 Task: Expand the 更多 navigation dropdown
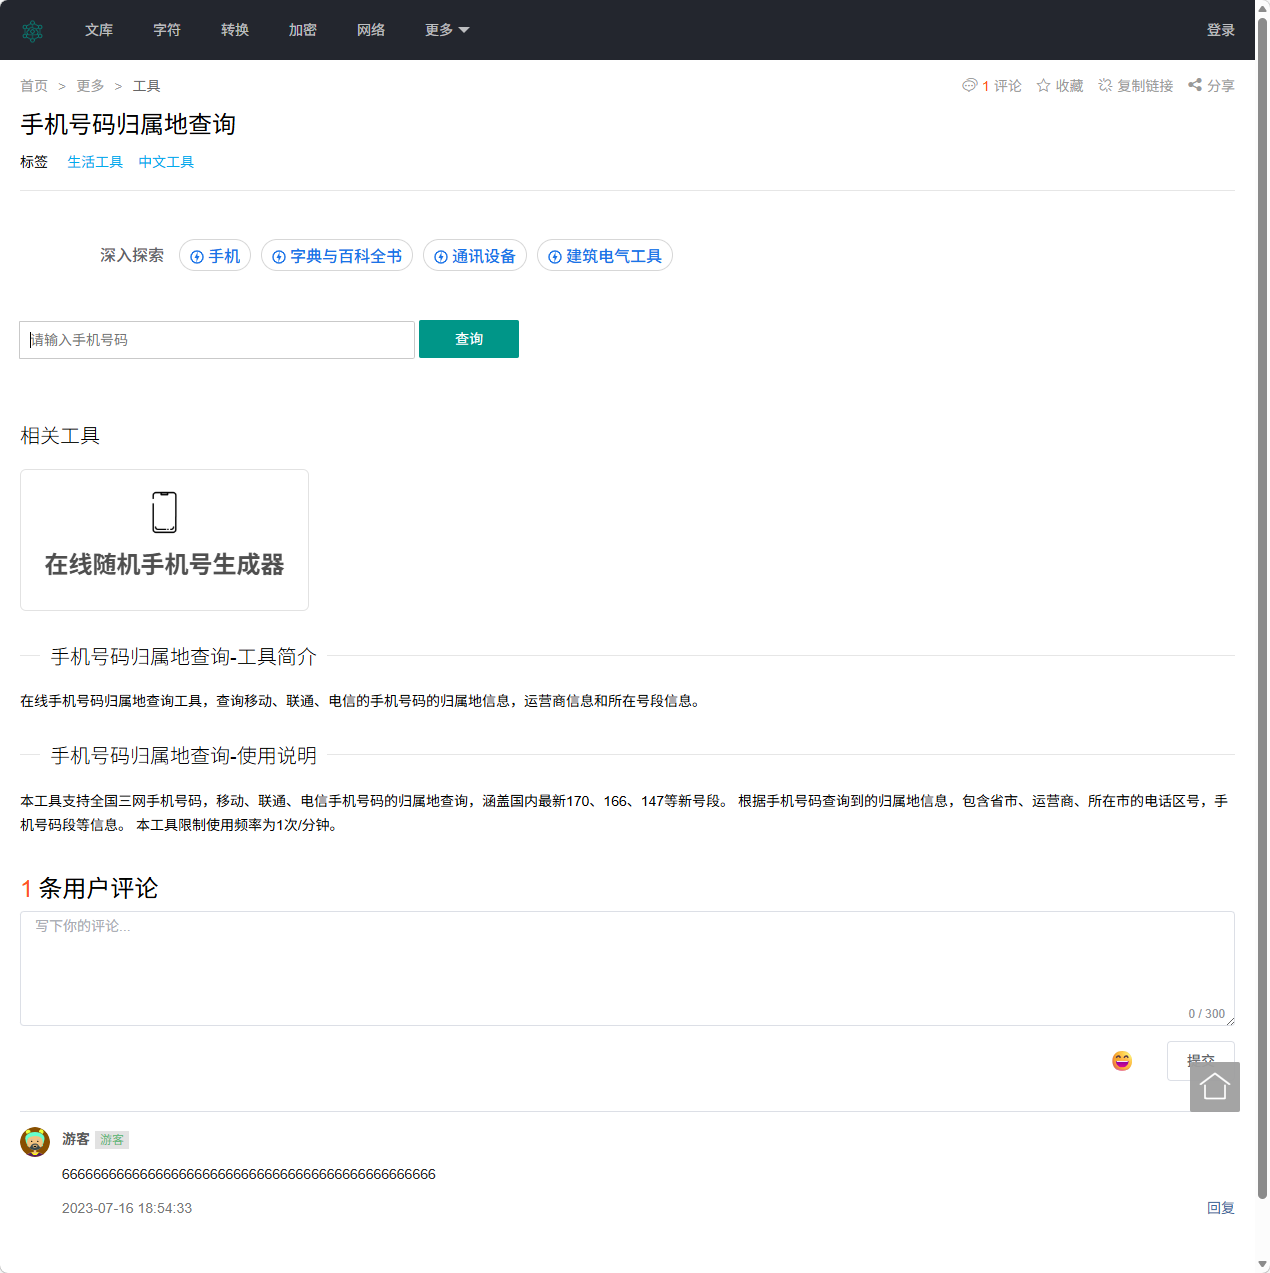coord(446,30)
